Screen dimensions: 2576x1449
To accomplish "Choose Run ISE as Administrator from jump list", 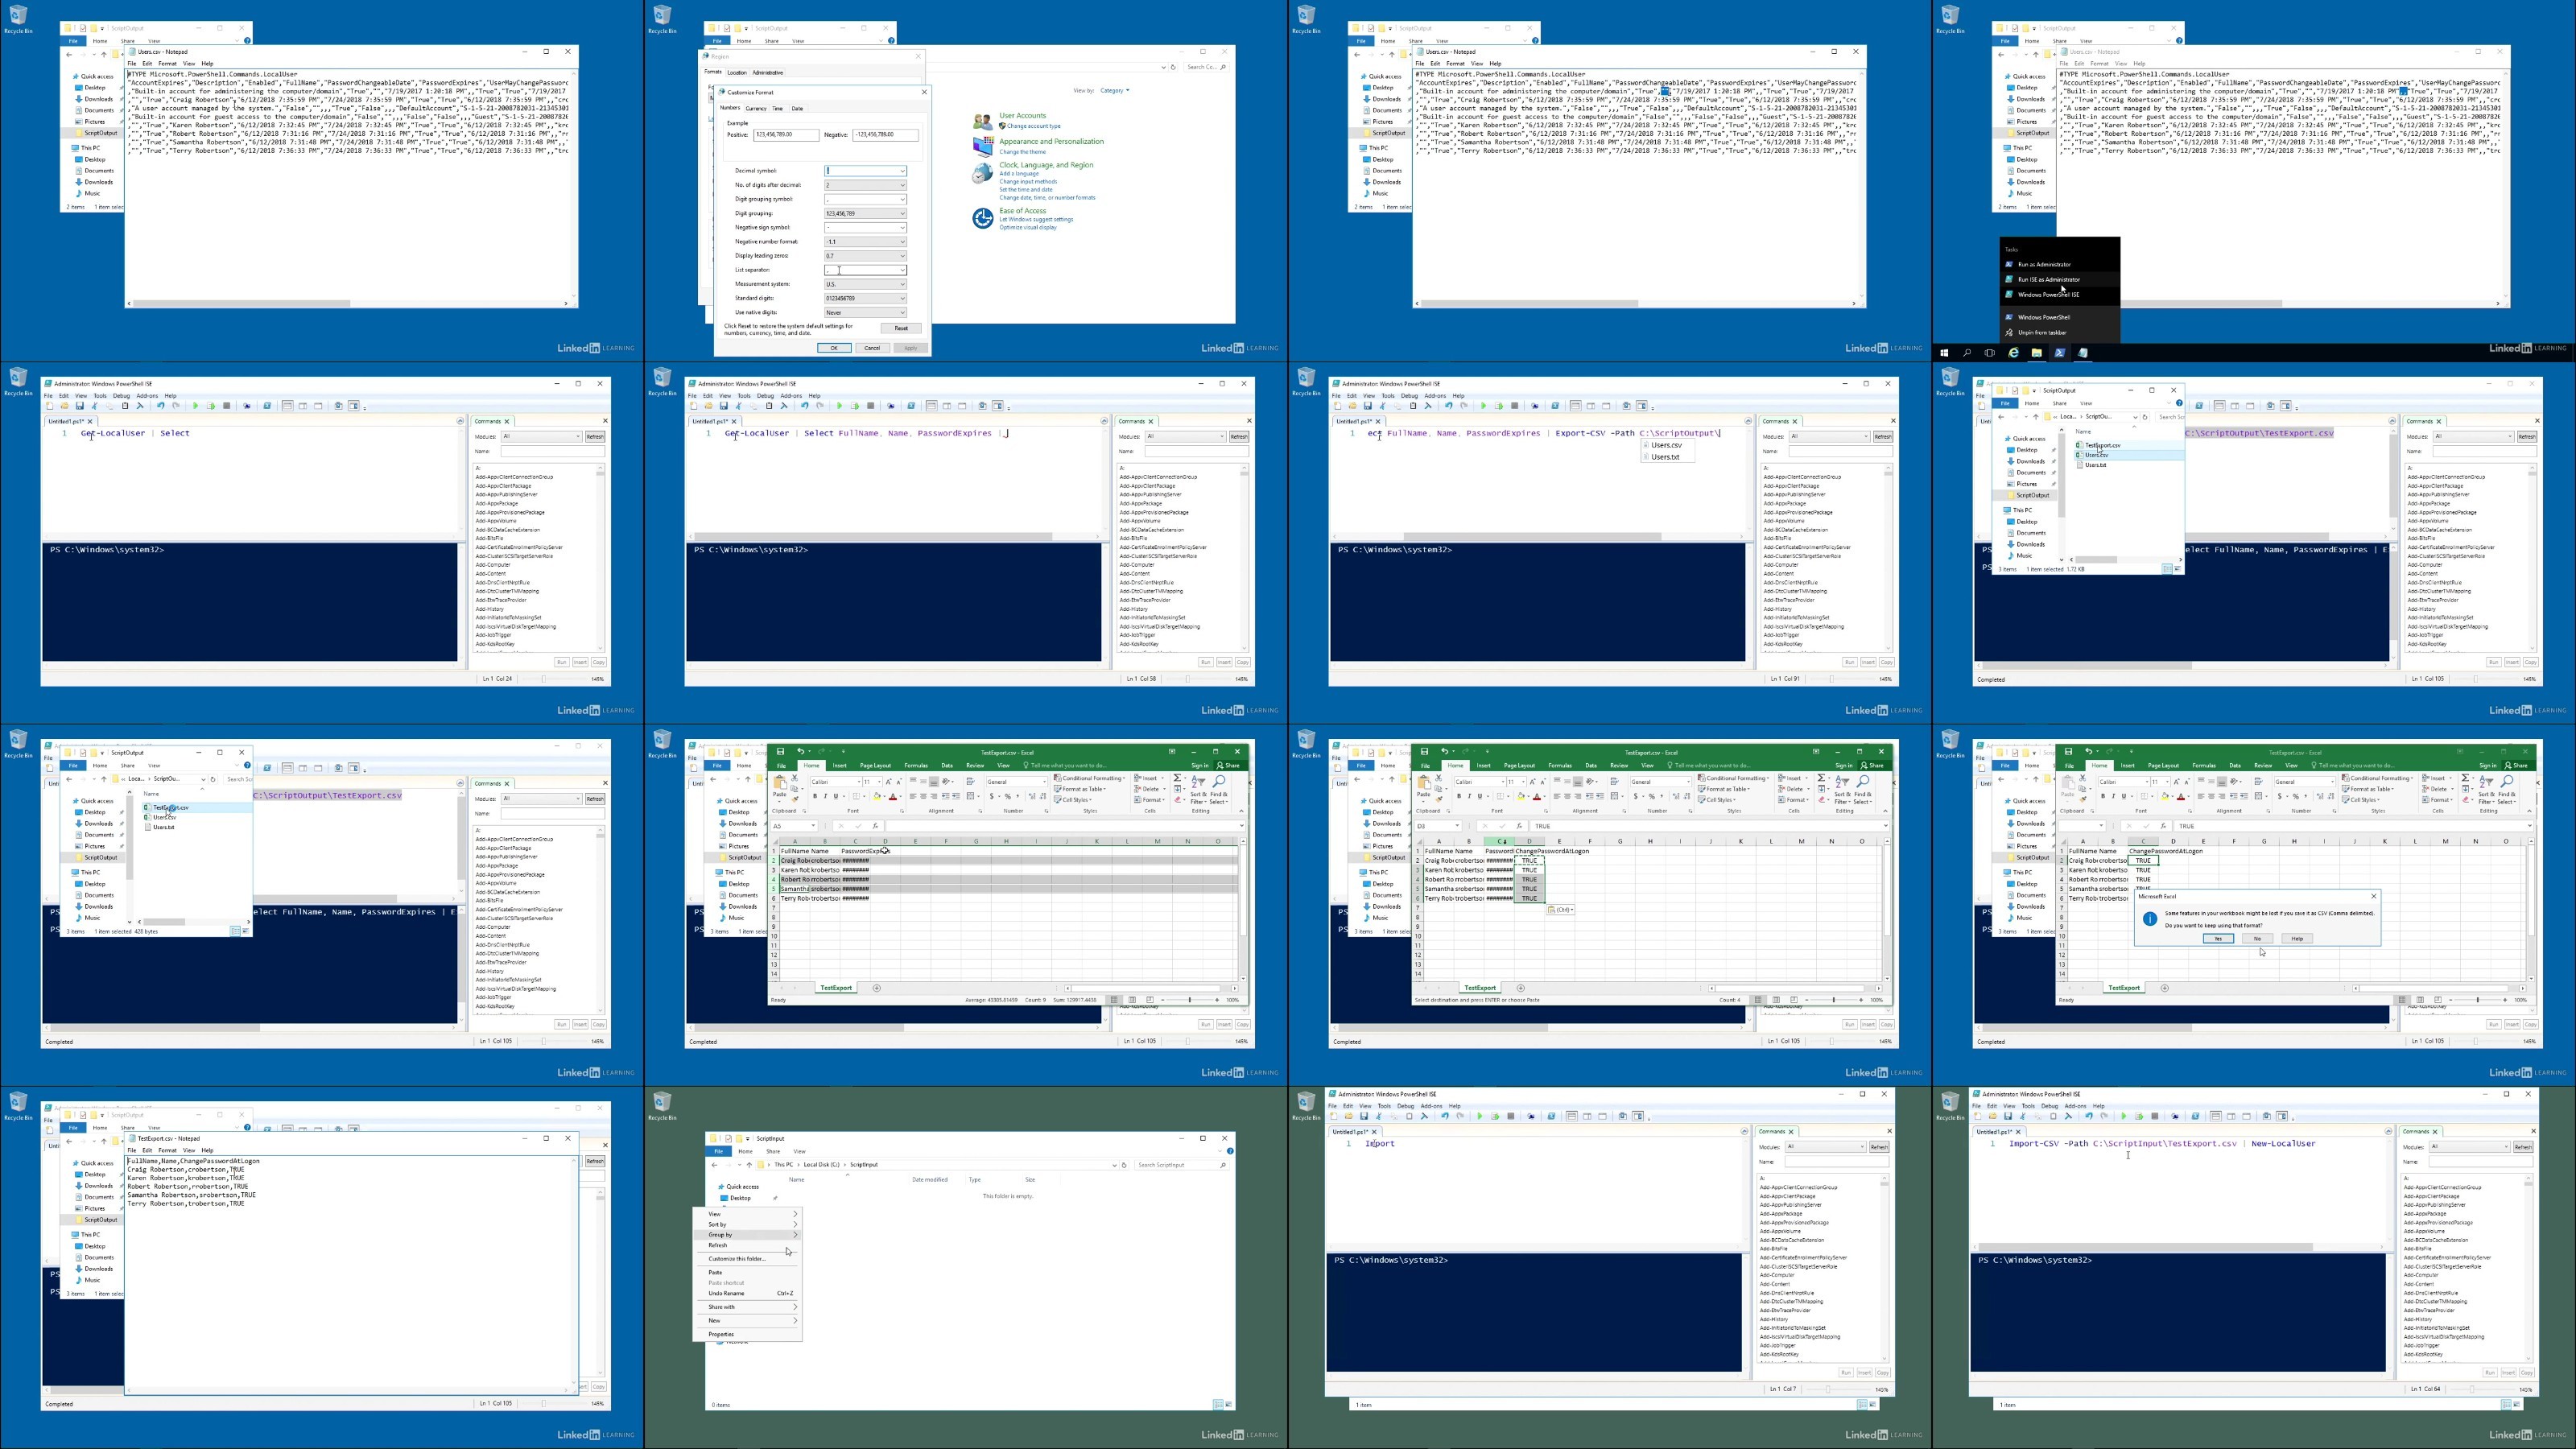I will [2060, 280].
